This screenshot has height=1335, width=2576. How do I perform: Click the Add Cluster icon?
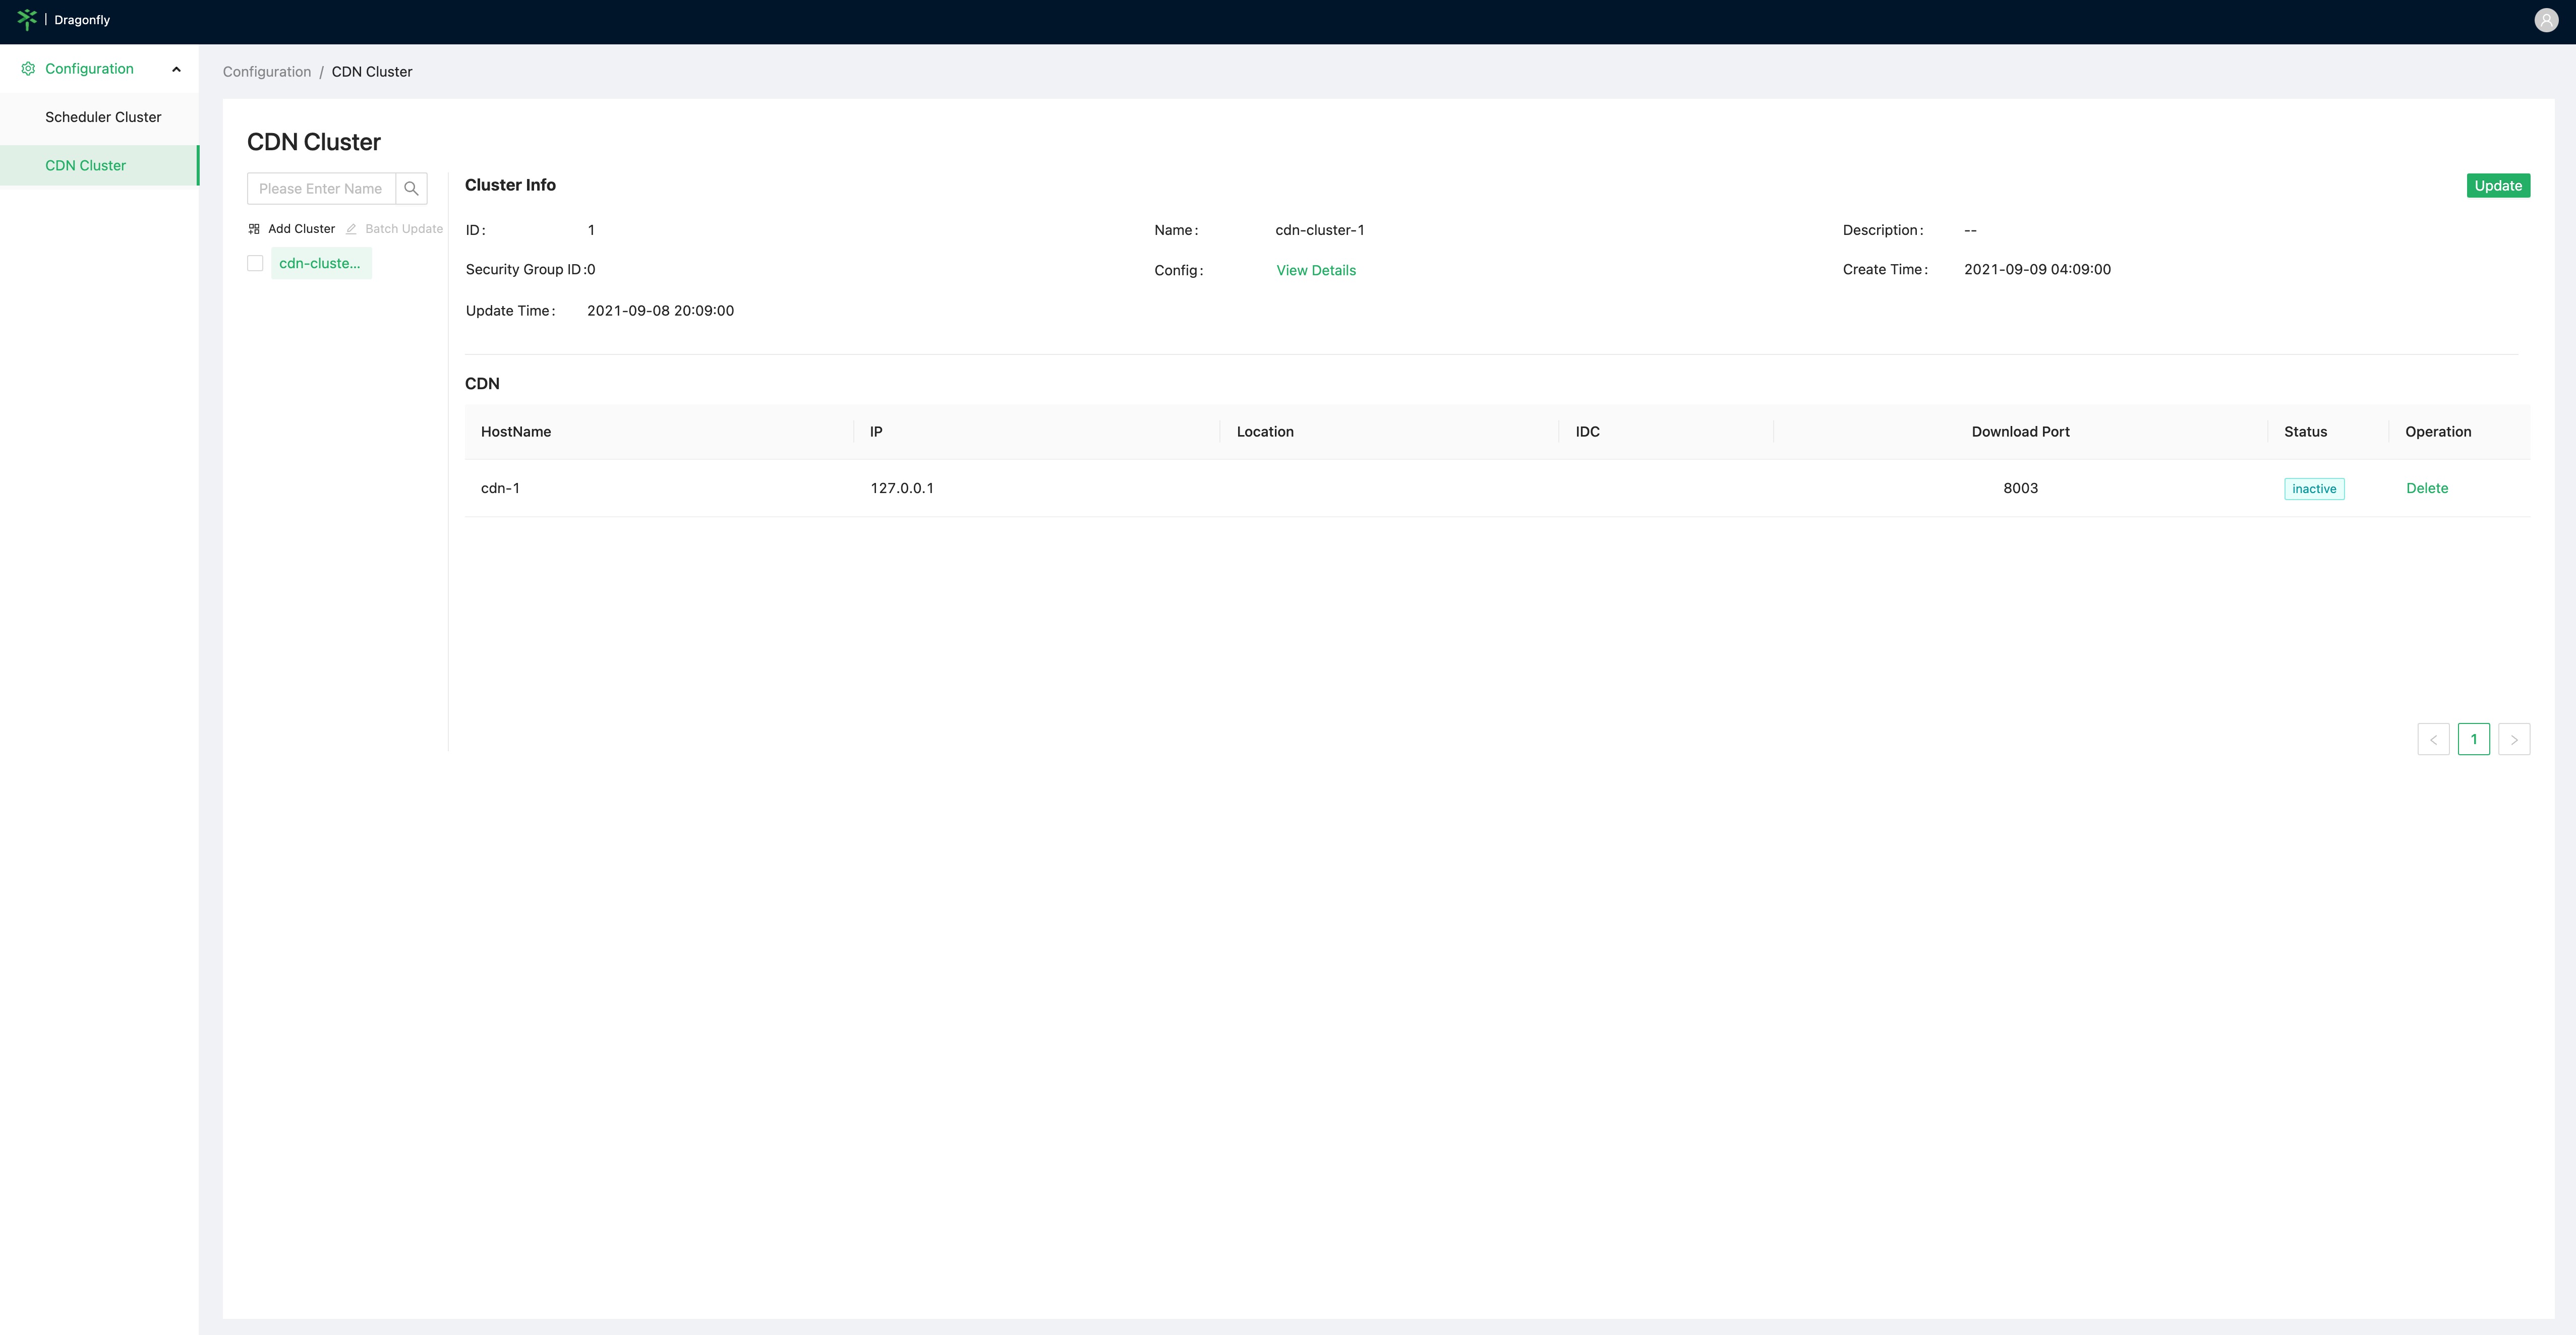click(254, 229)
